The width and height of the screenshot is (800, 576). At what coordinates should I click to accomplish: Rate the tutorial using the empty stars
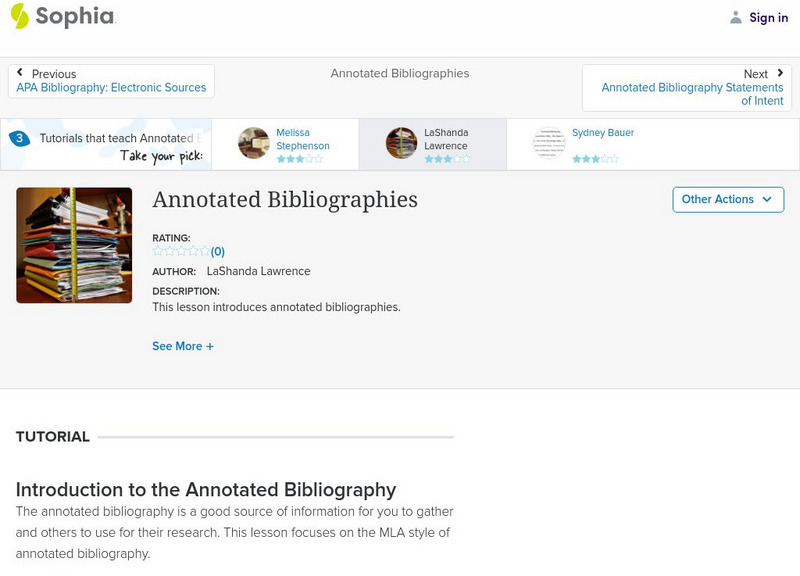click(x=181, y=252)
